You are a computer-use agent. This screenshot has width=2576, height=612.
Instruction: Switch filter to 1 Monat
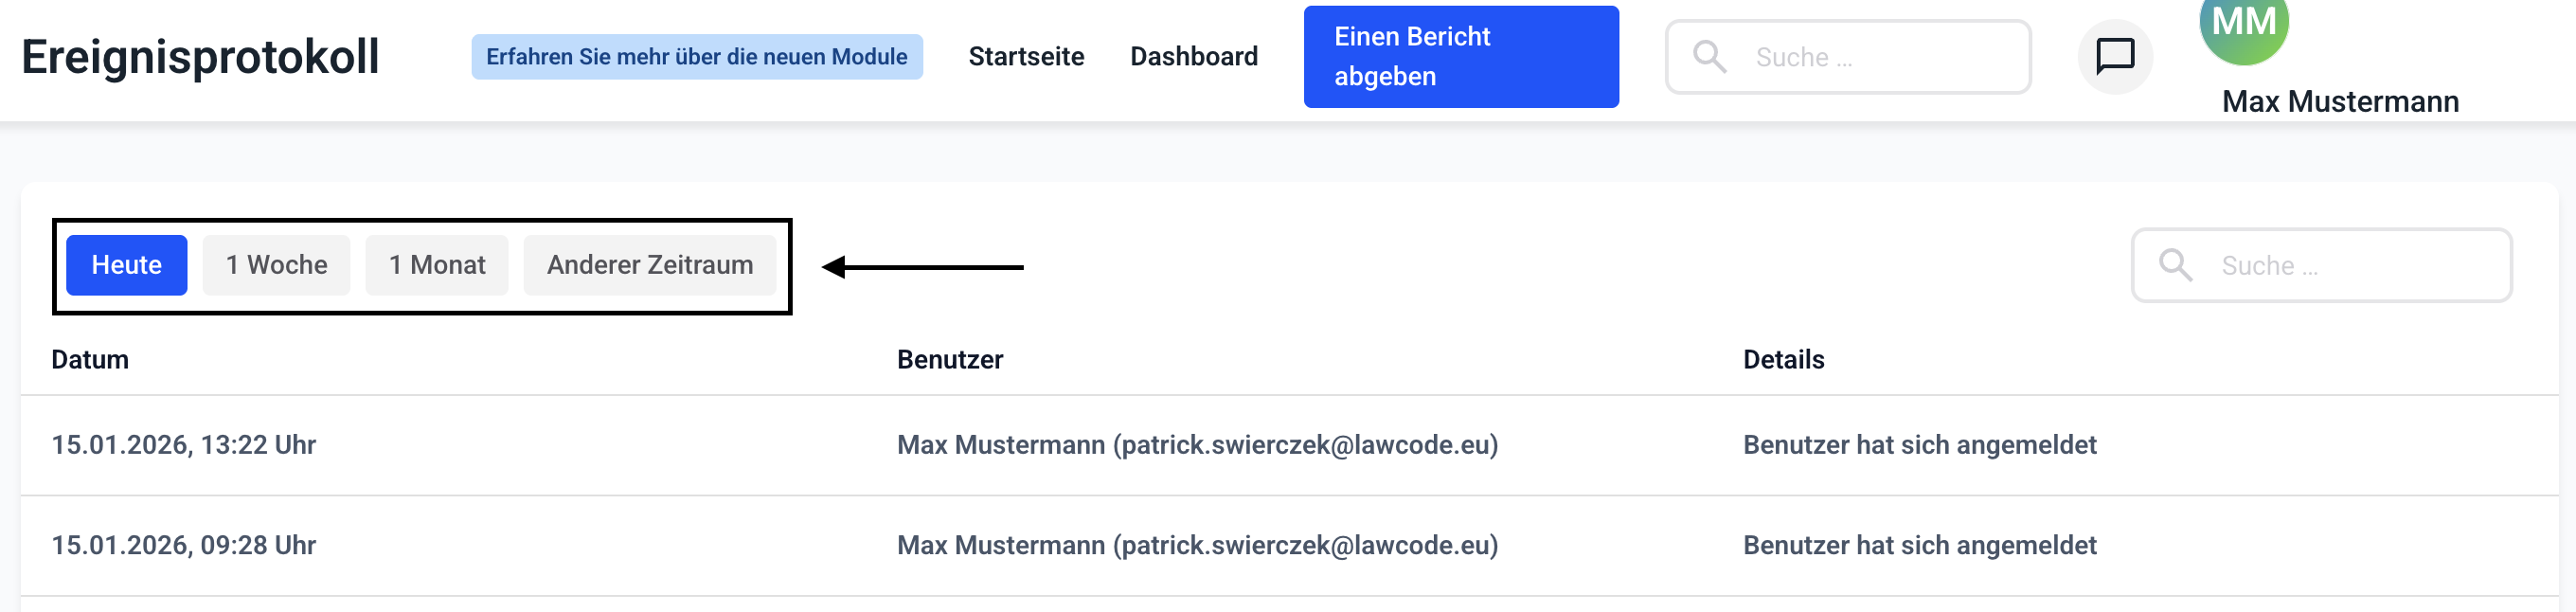[437, 265]
